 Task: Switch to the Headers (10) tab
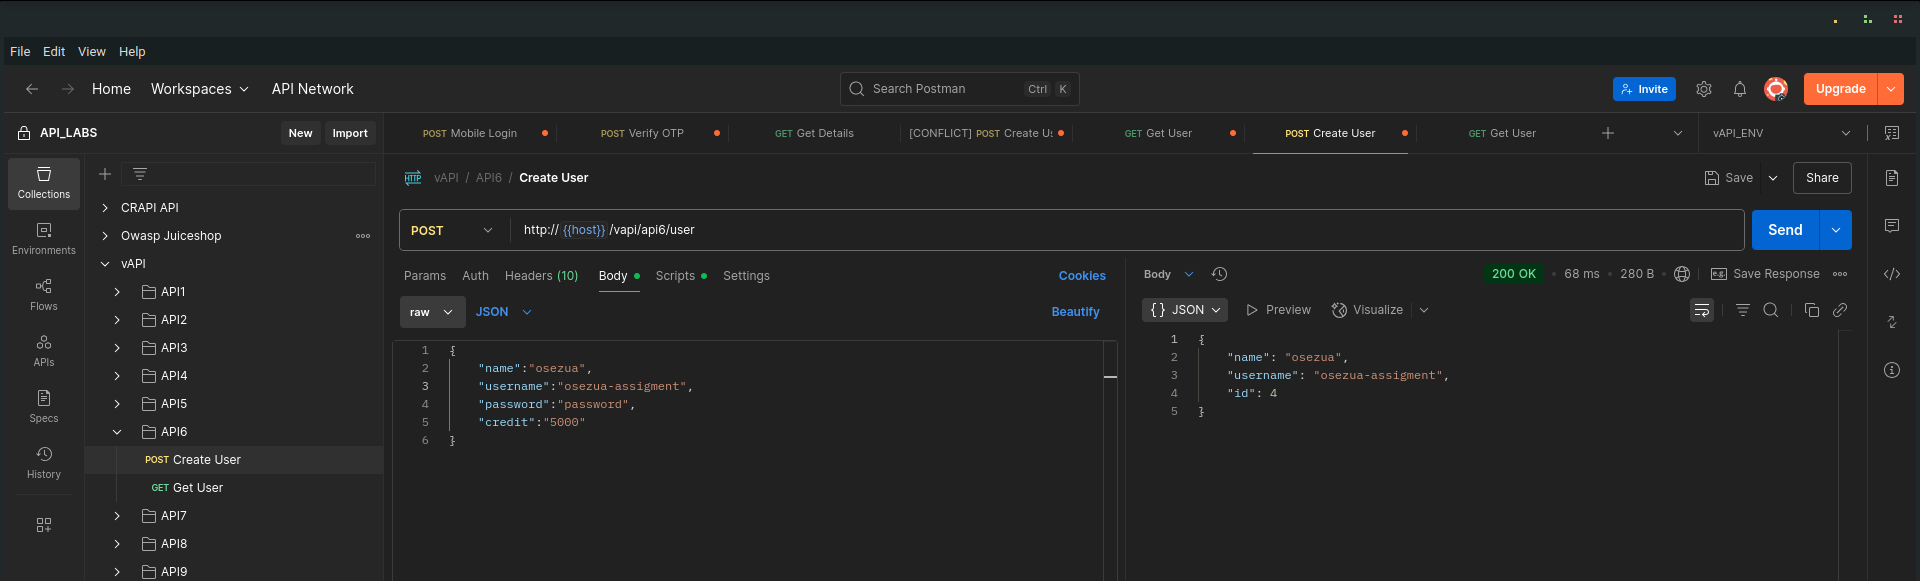coord(541,276)
